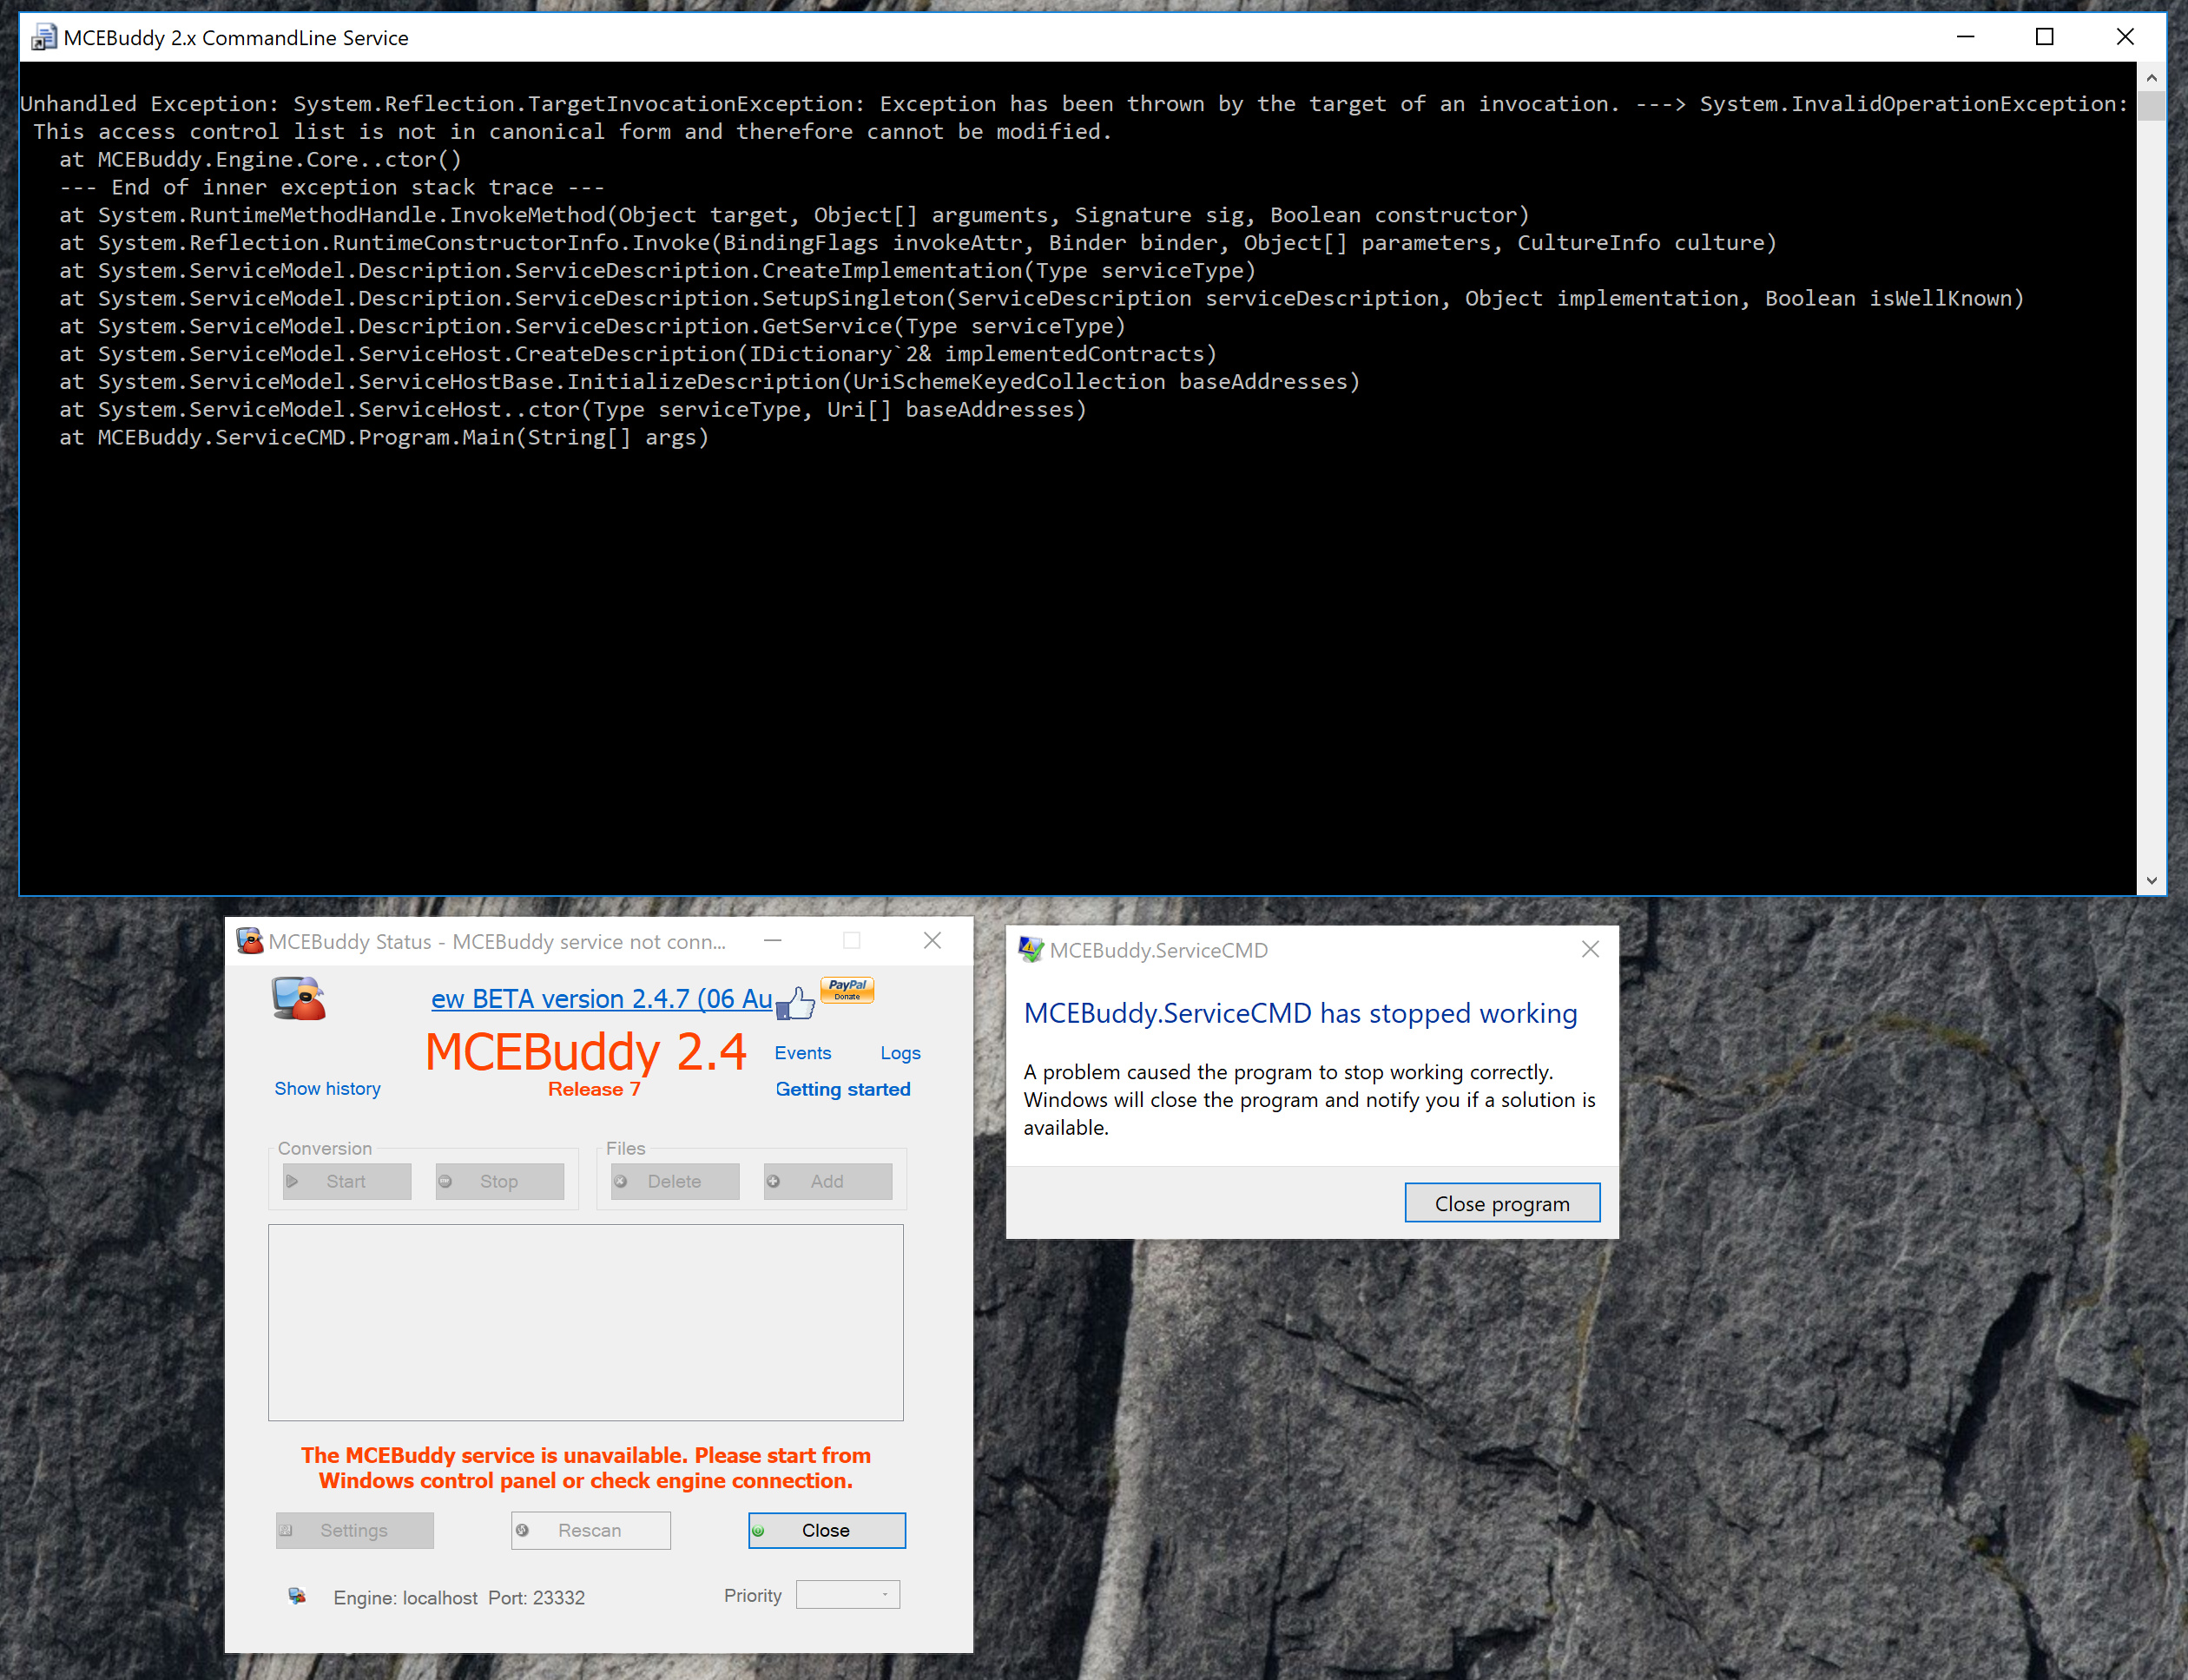Click the thumbs up like icon
Screen dimensions: 2188x1680
796,1003
